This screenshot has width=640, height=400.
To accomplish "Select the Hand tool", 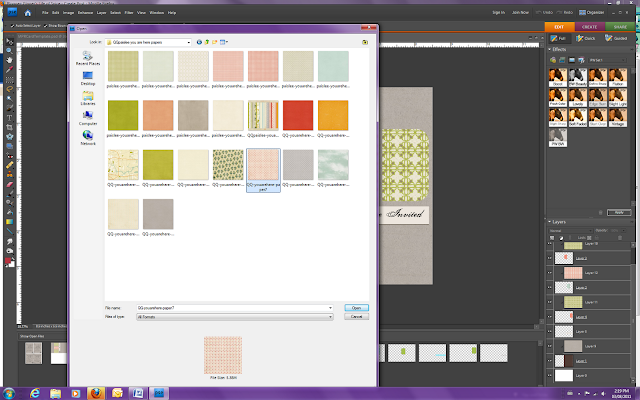I will [x=9, y=60].
